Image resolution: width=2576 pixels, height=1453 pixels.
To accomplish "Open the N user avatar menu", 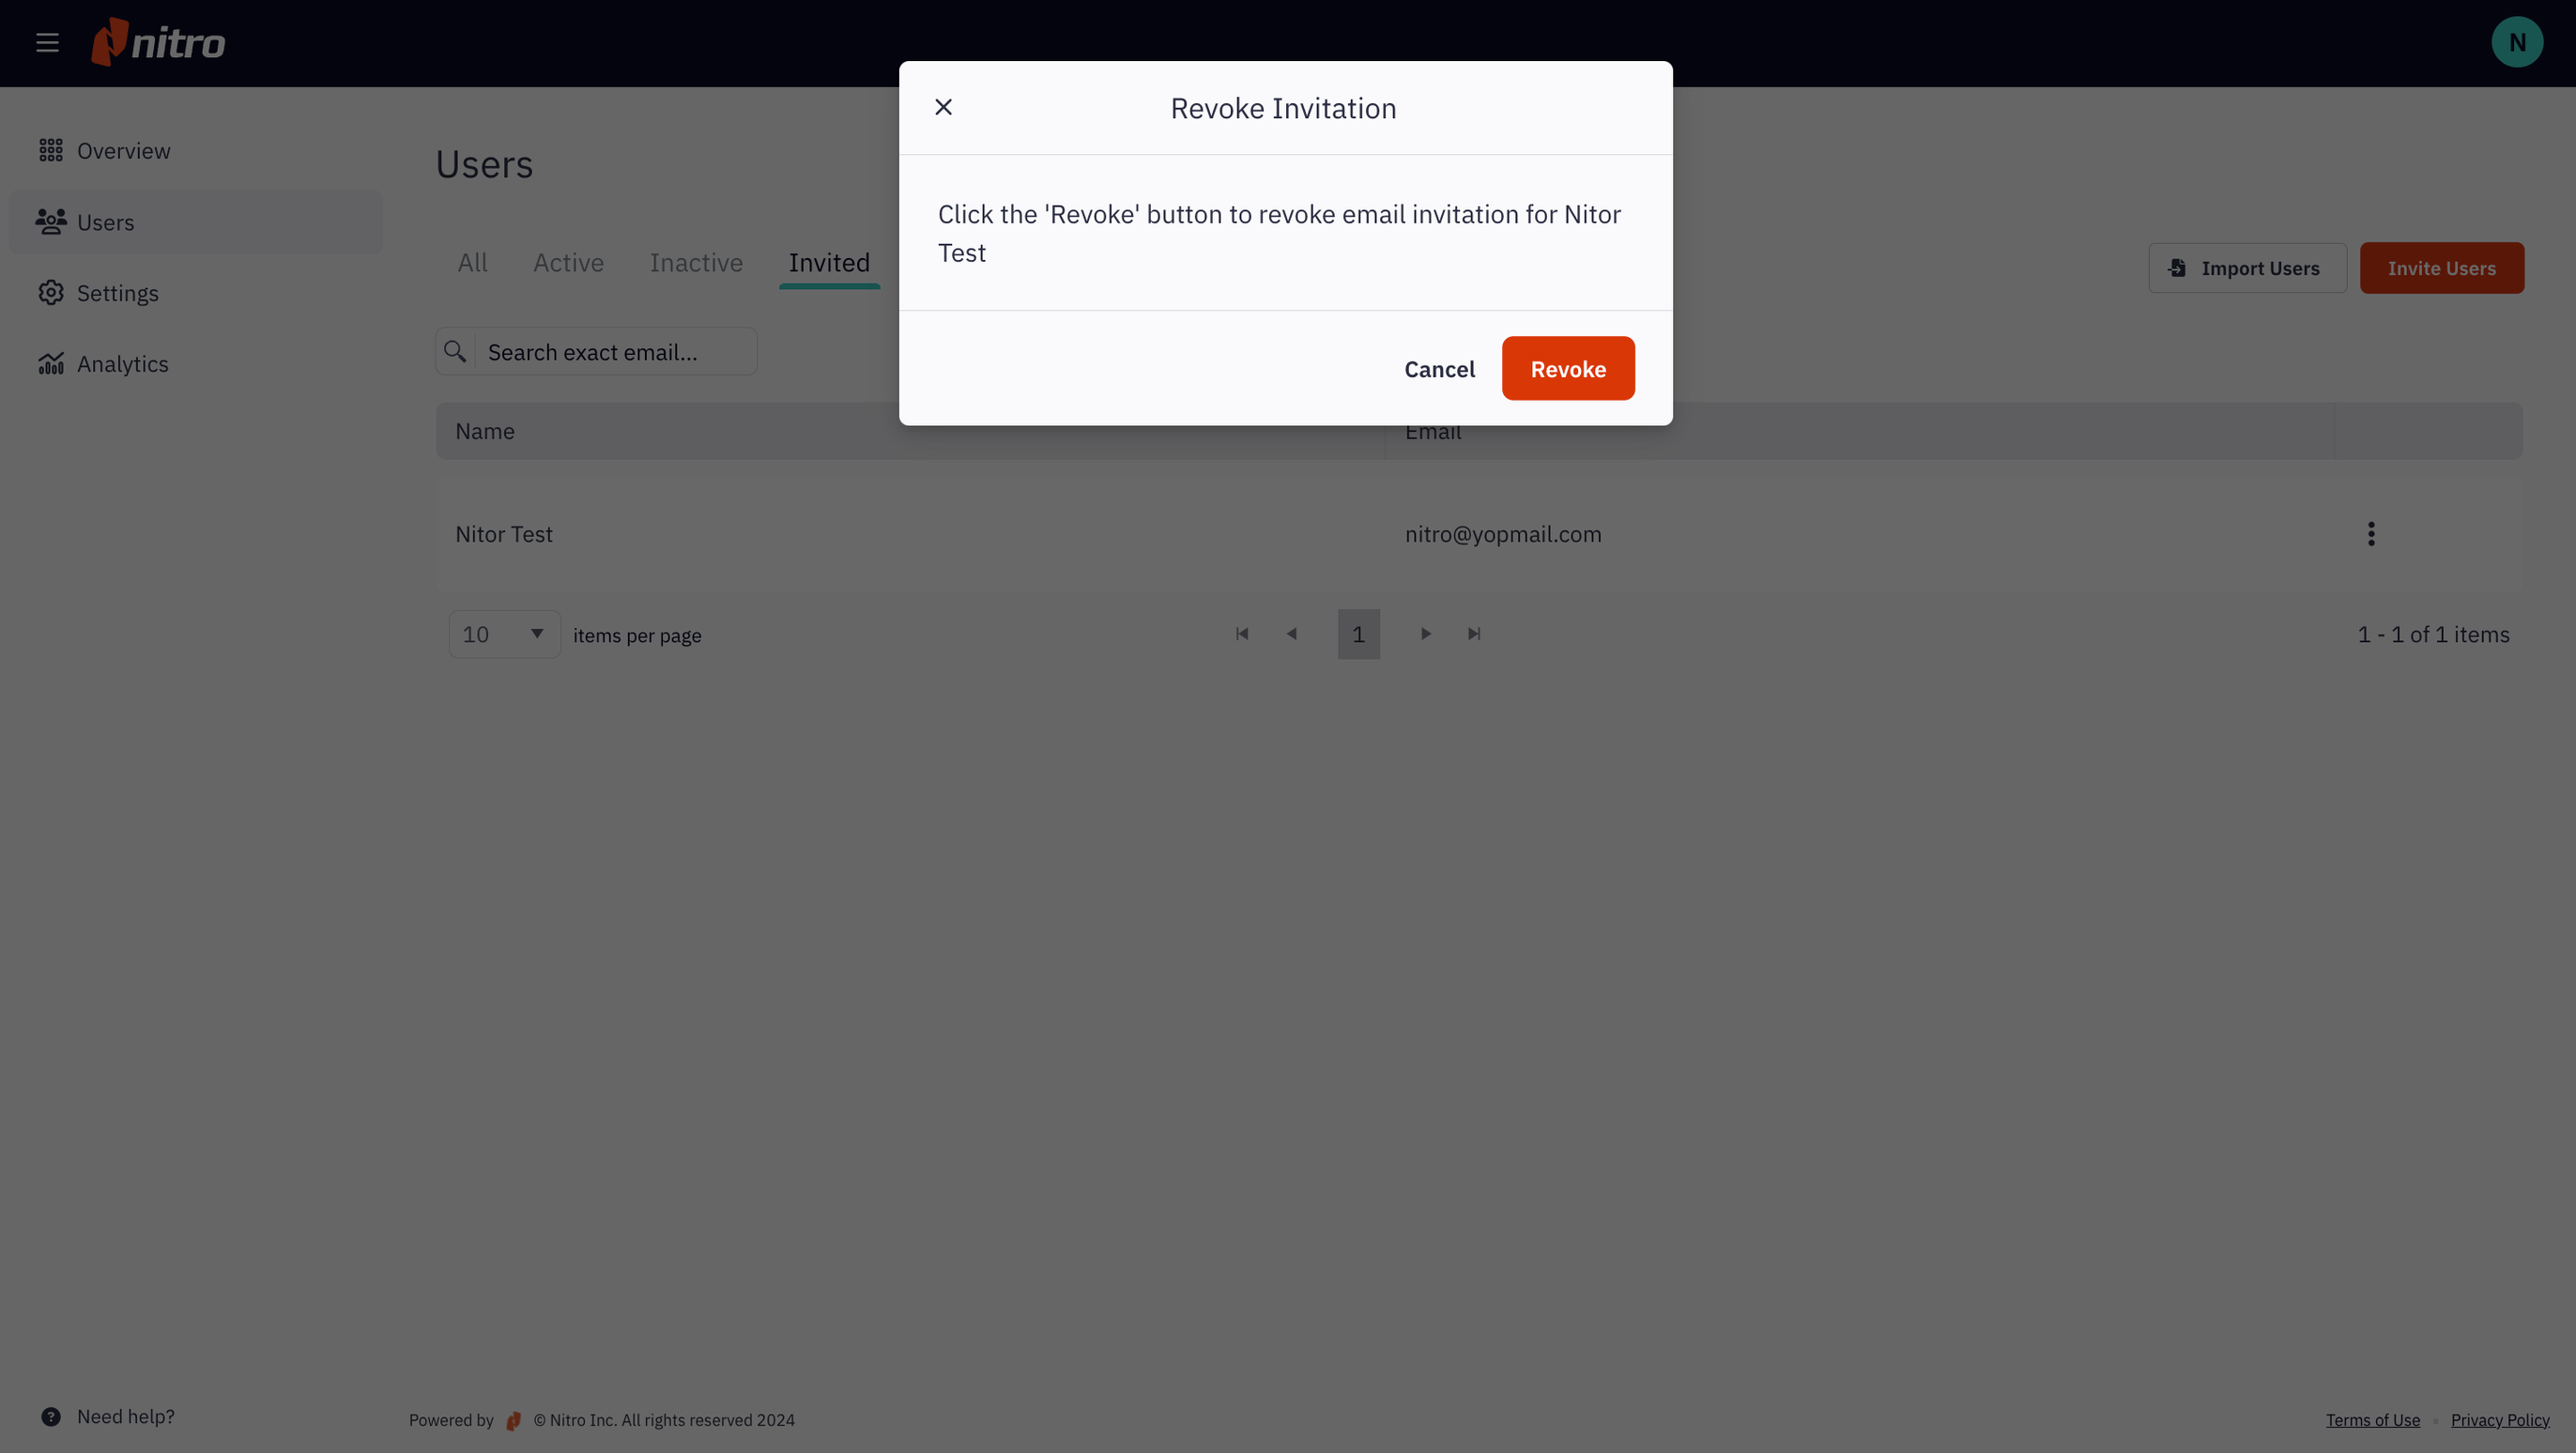I will pyautogui.click(x=2517, y=42).
